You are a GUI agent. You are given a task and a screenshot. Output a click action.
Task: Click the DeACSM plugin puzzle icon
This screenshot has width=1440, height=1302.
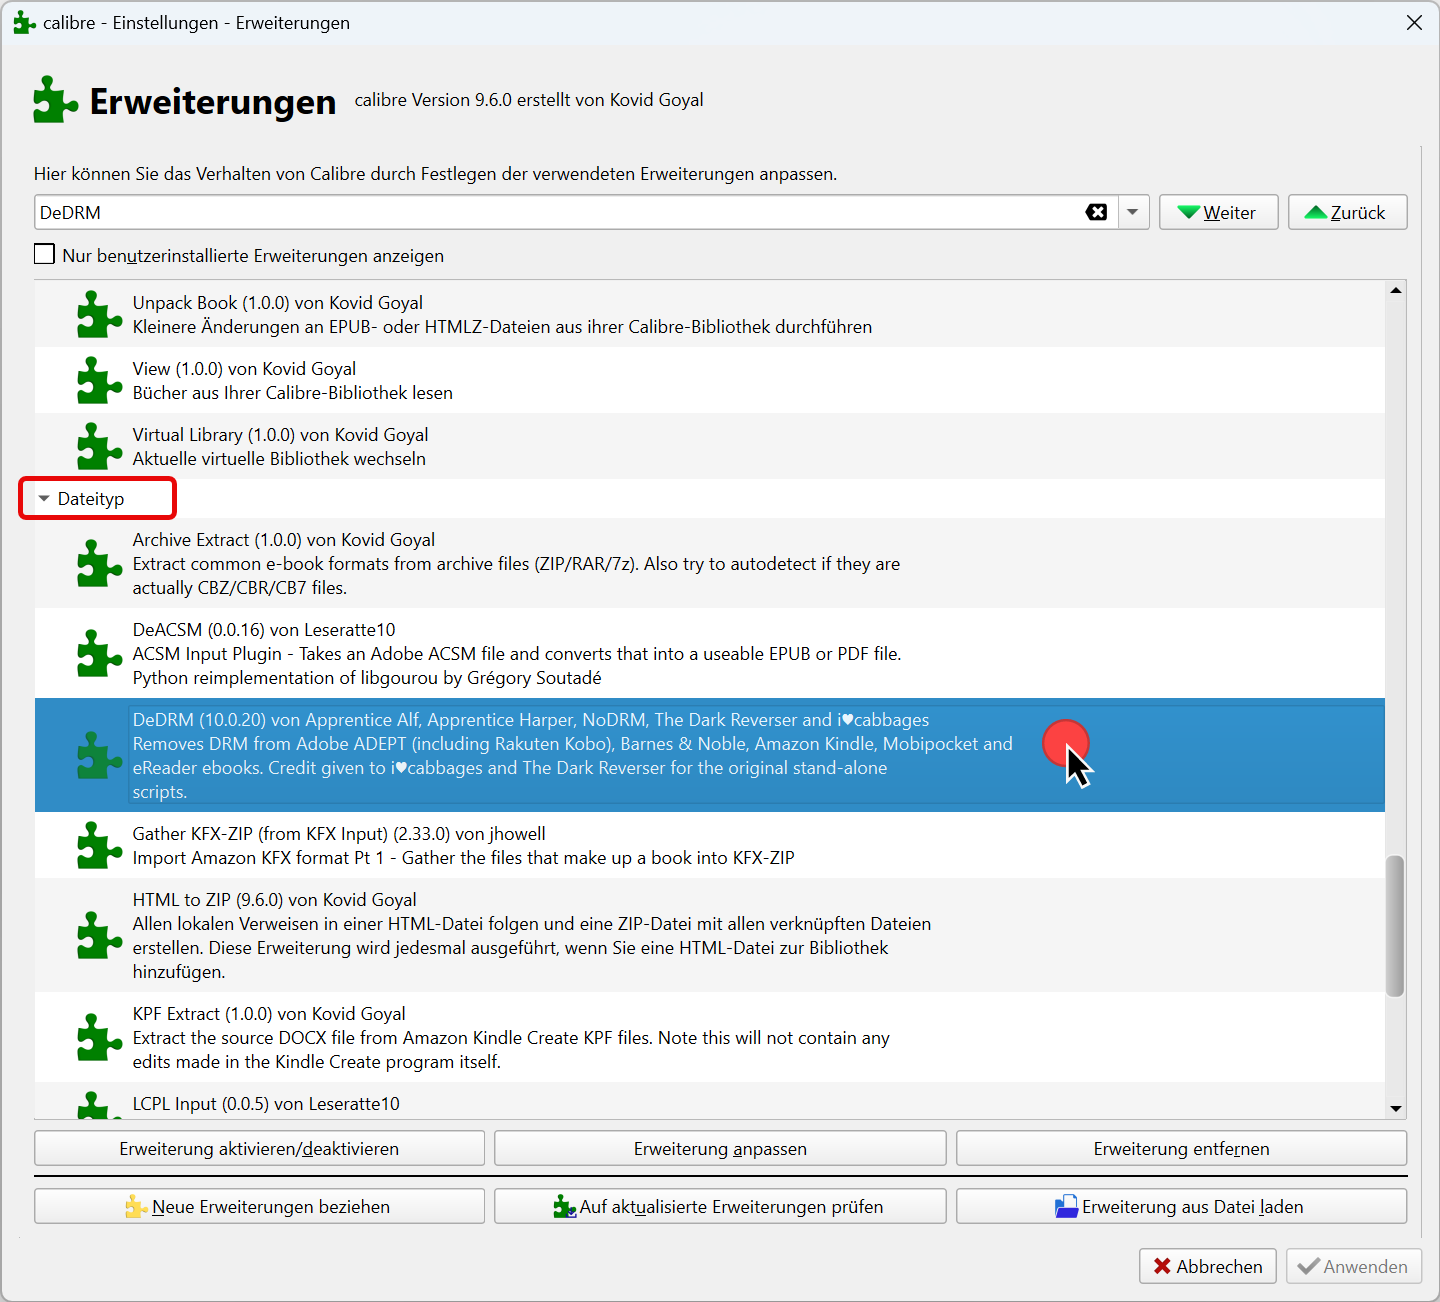[x=99, y=654]
